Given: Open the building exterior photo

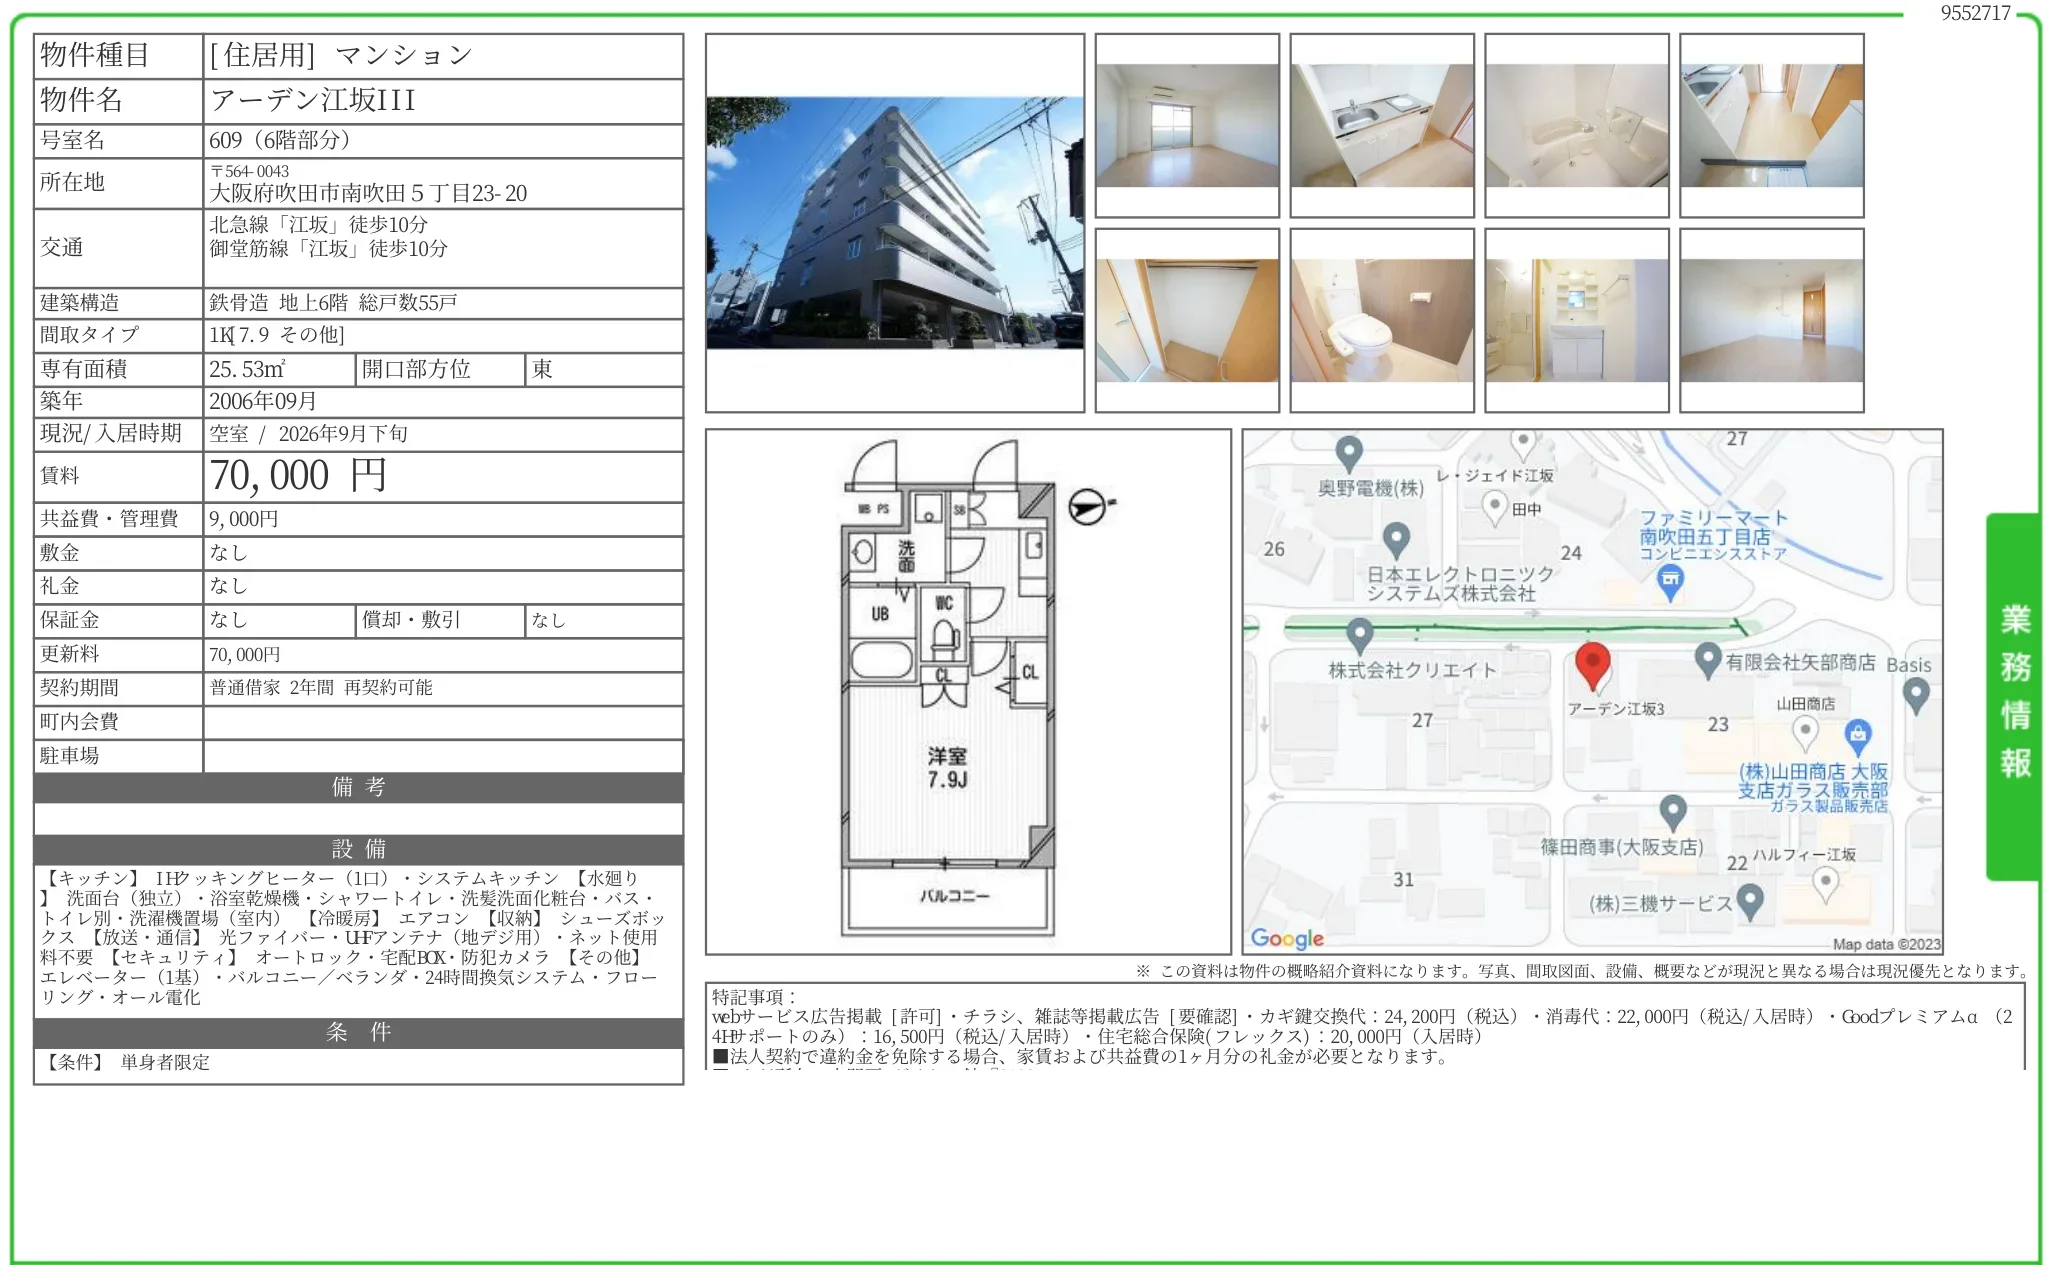Looking at the screenshot, I should pyautogui.click(x=894, y=223).
